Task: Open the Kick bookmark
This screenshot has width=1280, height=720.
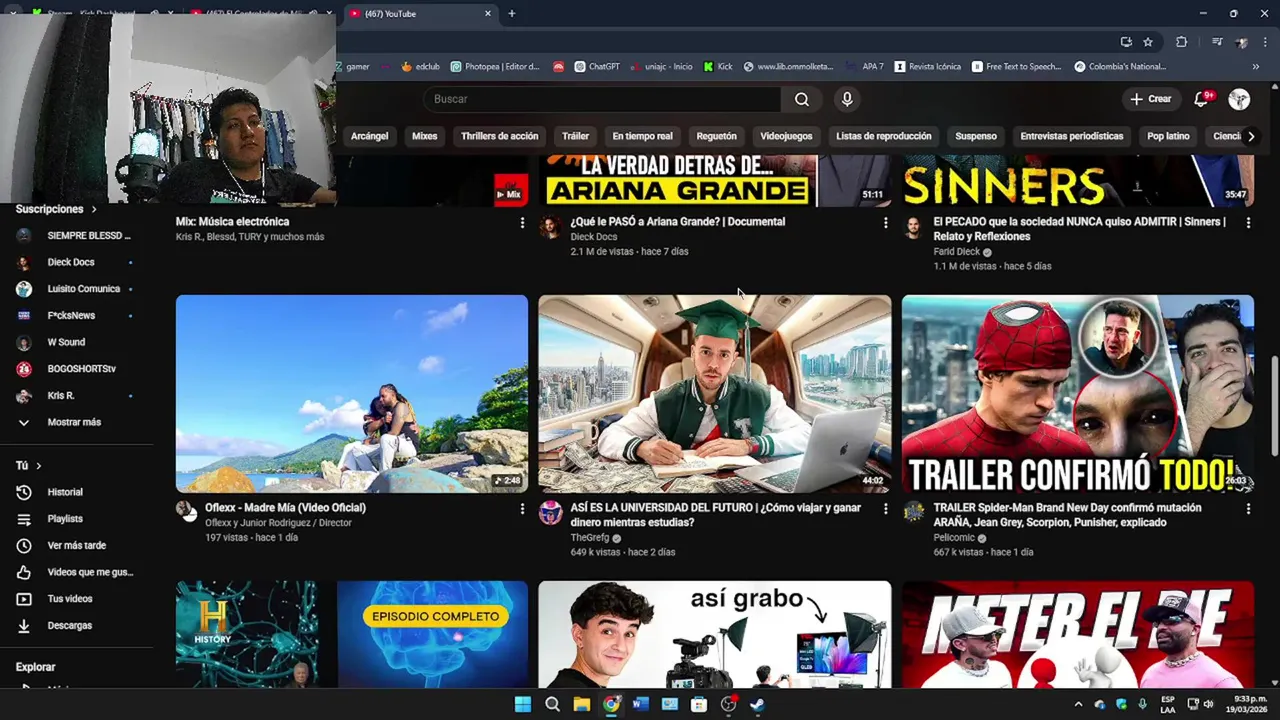Action: point(718,67)
